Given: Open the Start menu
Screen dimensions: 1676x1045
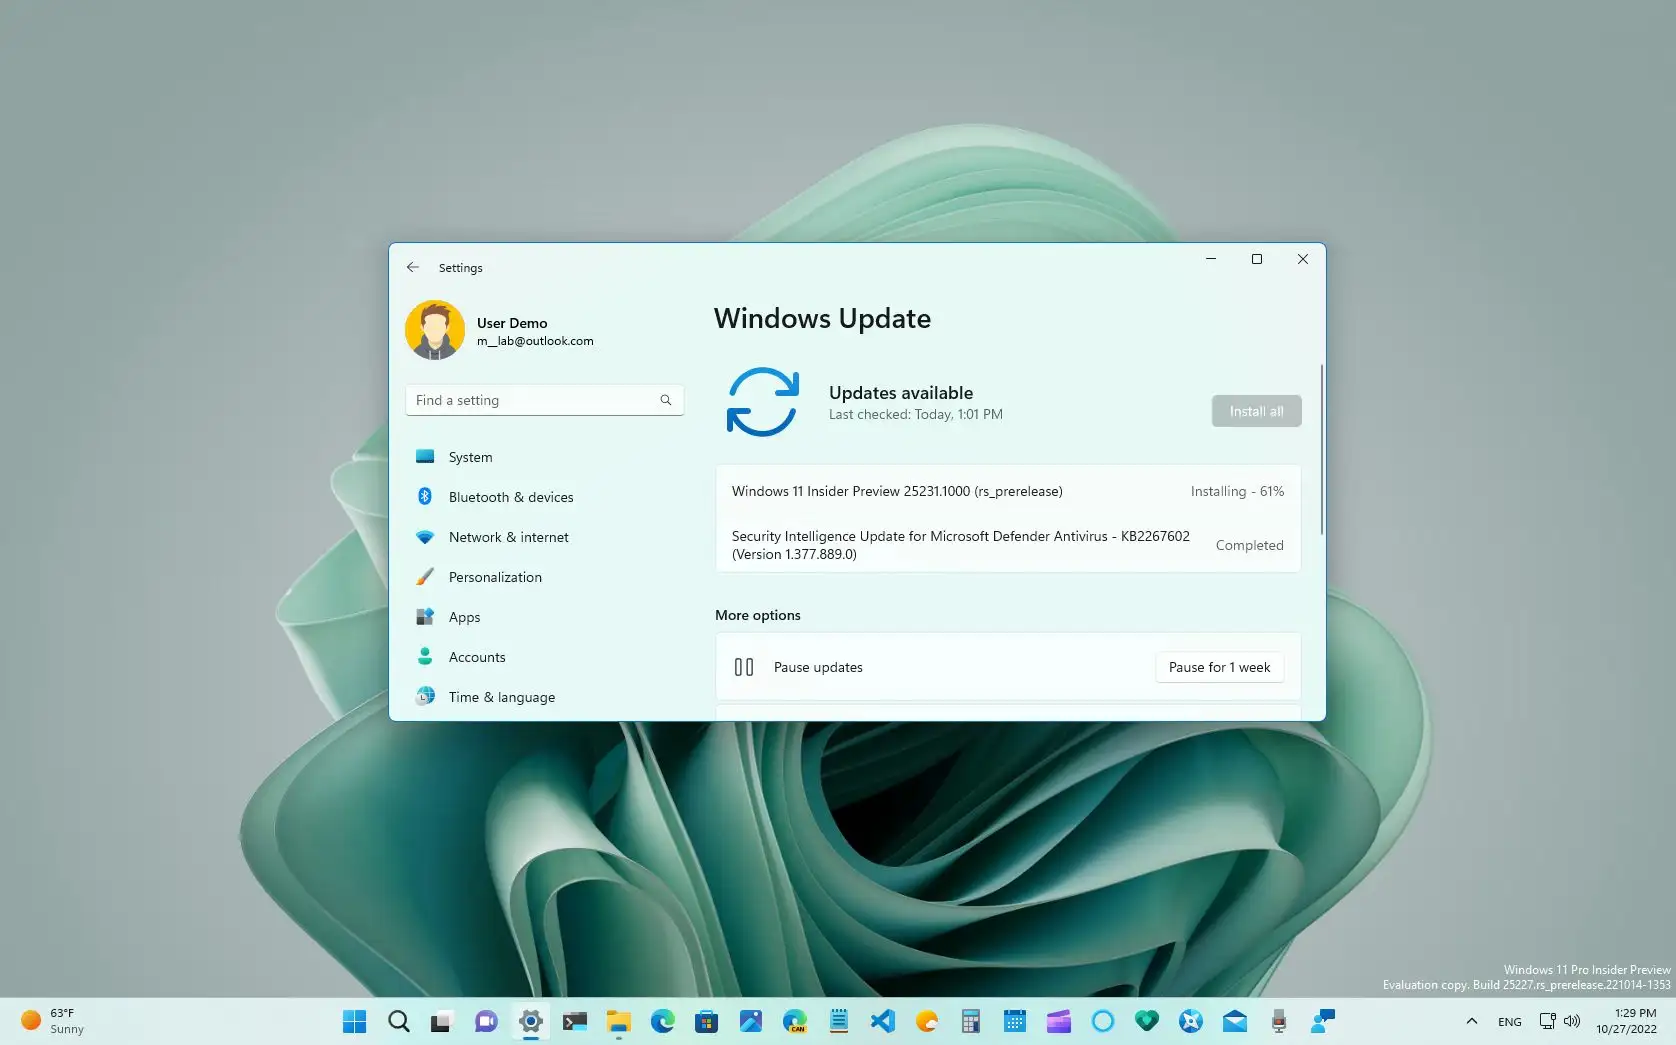Looking at the screenshot, I should [x=354, y=1021].
